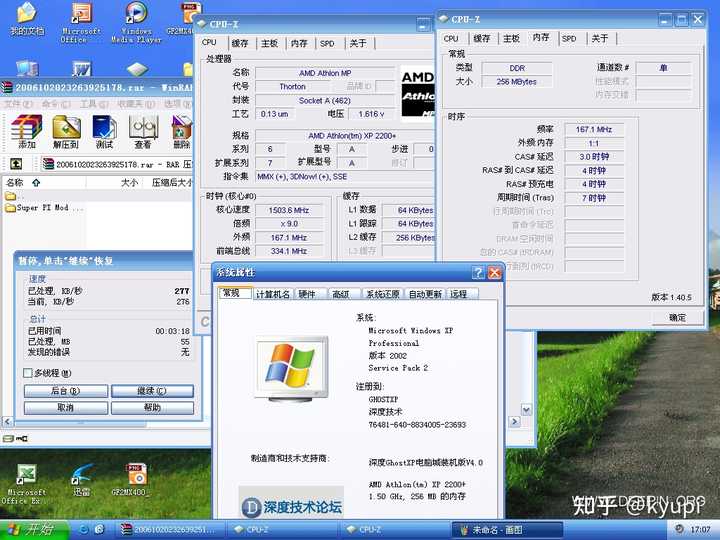Click 确定 button in right CPU-Z window
720x540 pixels.
click(677, 317)
